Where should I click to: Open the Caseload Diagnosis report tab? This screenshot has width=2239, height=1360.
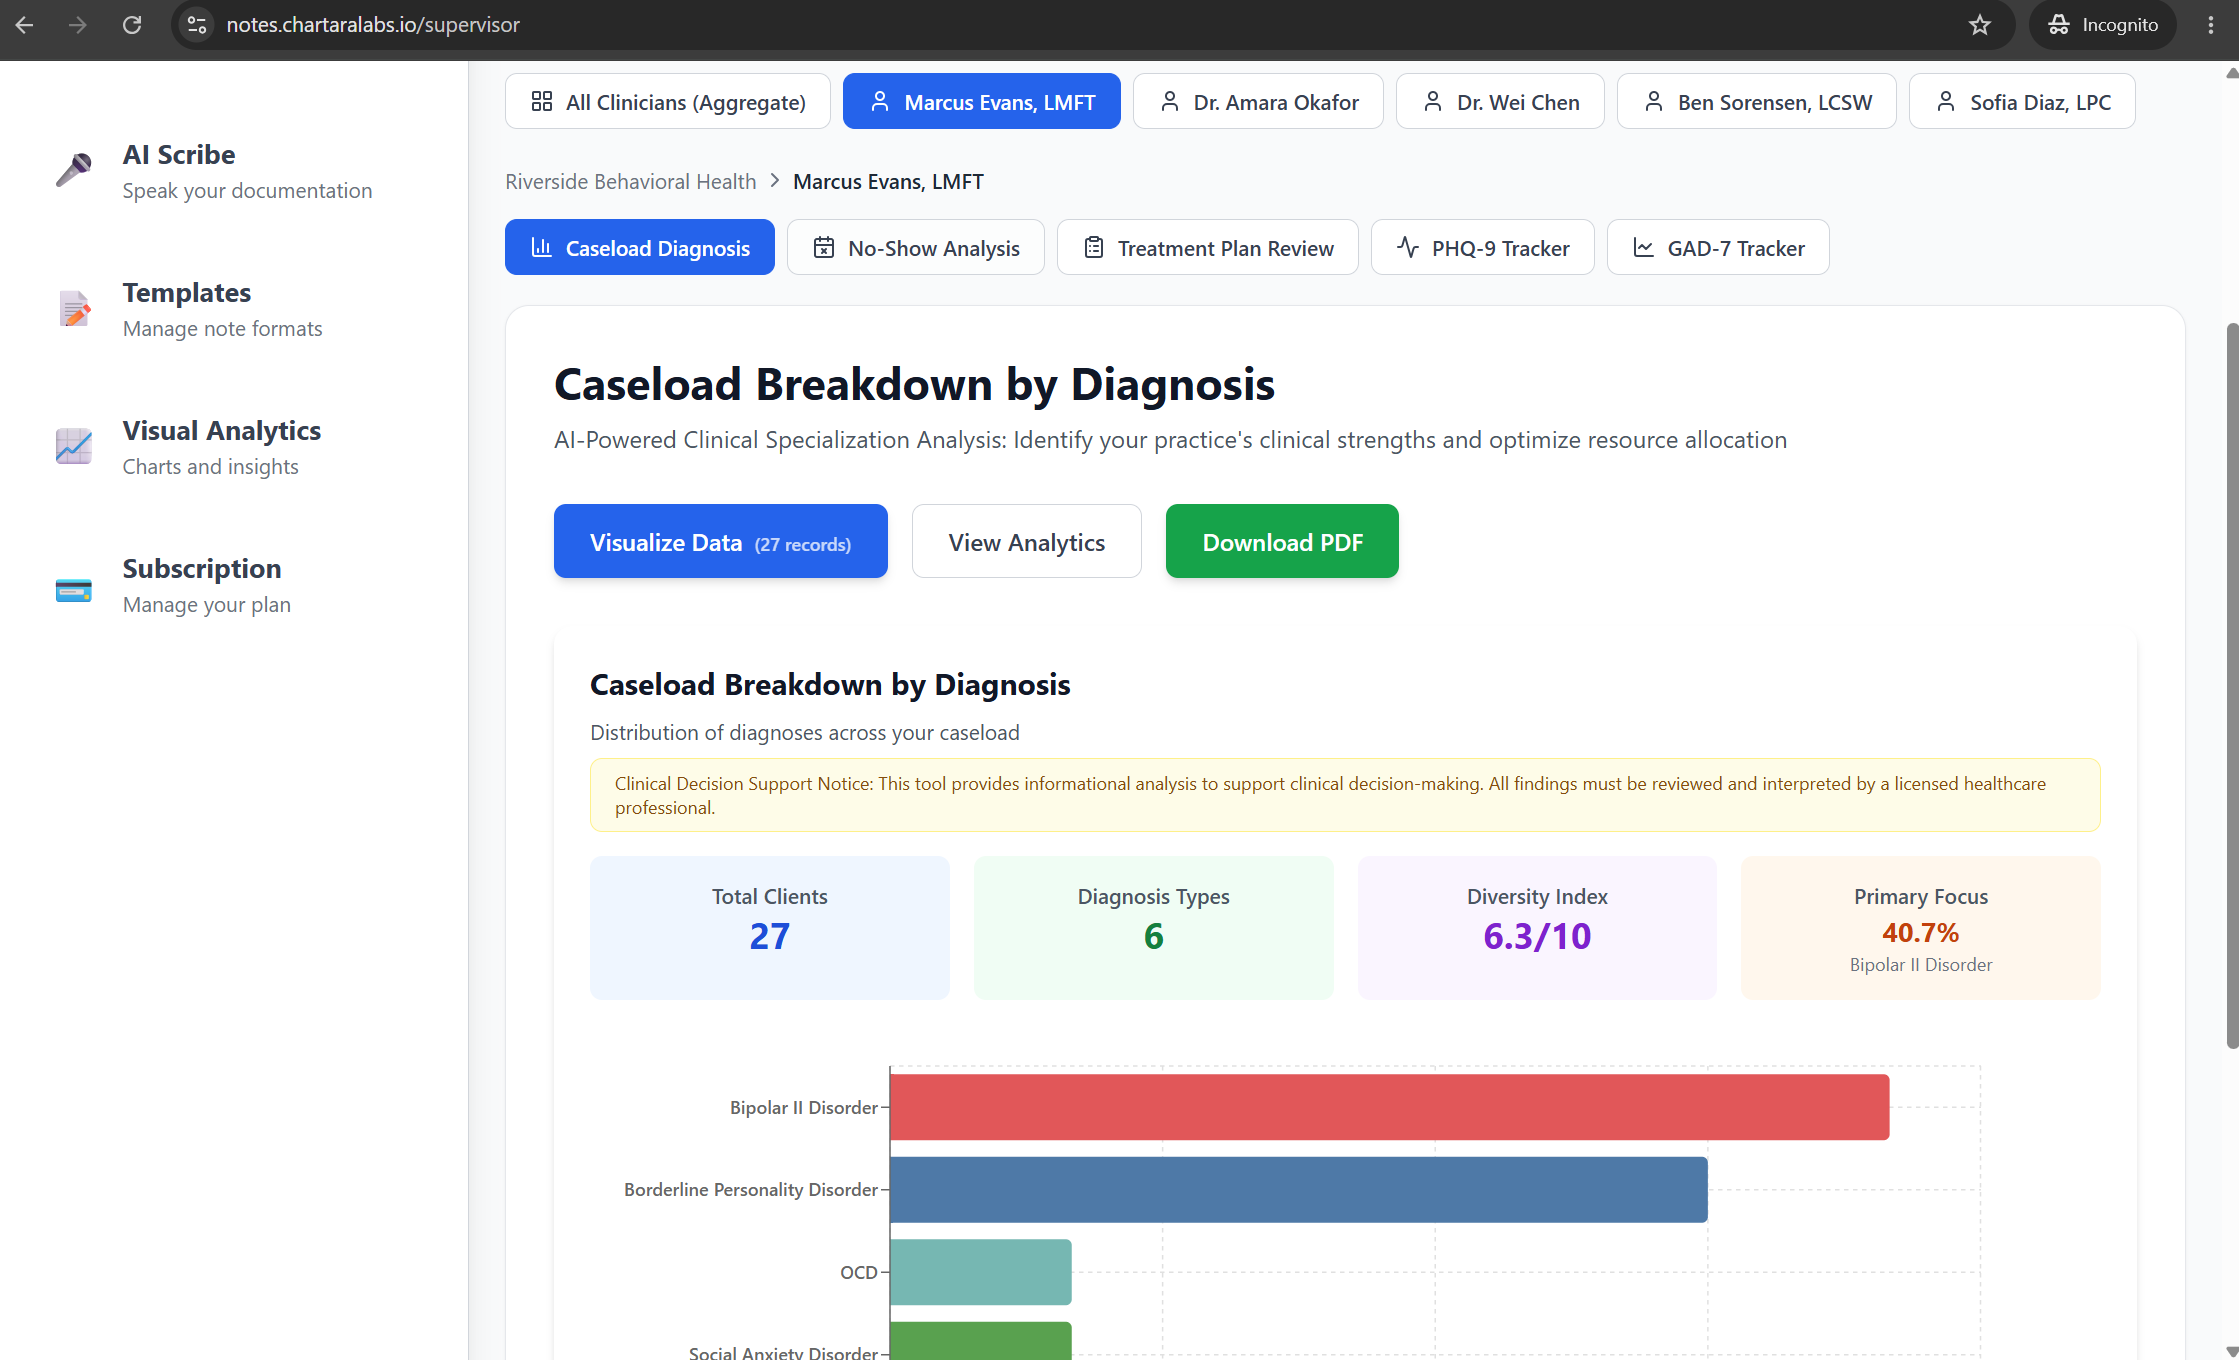coord(640,247)
